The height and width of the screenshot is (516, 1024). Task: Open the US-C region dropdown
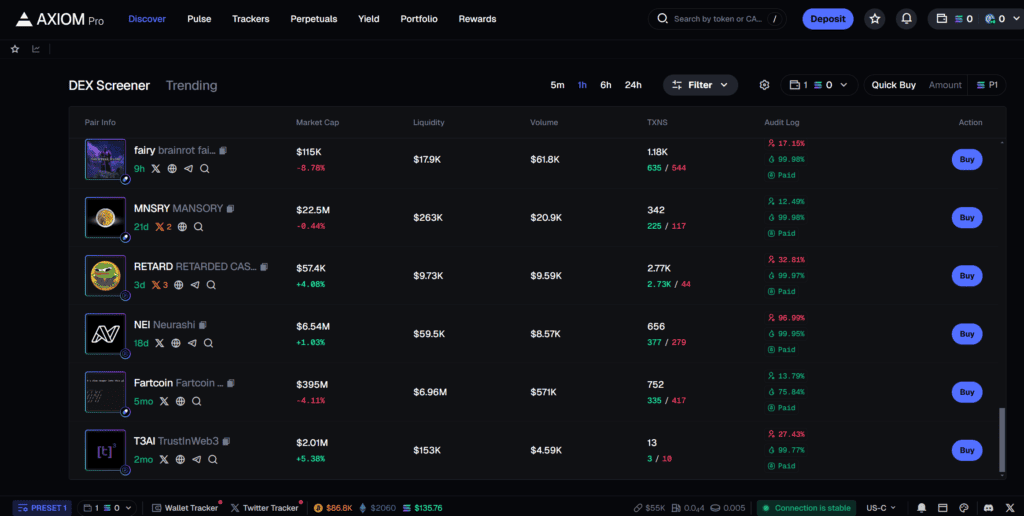tap(881, 508)
